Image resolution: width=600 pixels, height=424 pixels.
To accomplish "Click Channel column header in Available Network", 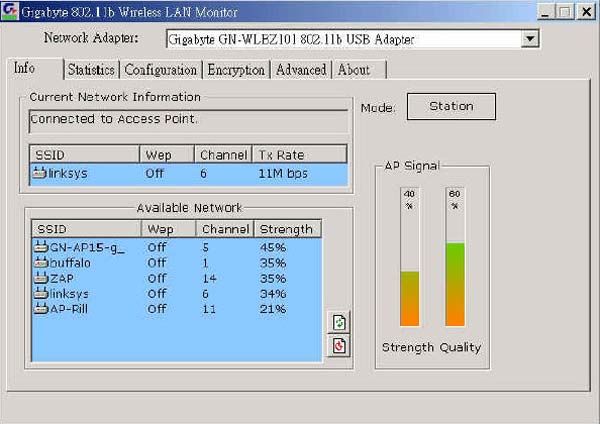I will point(225,229).
